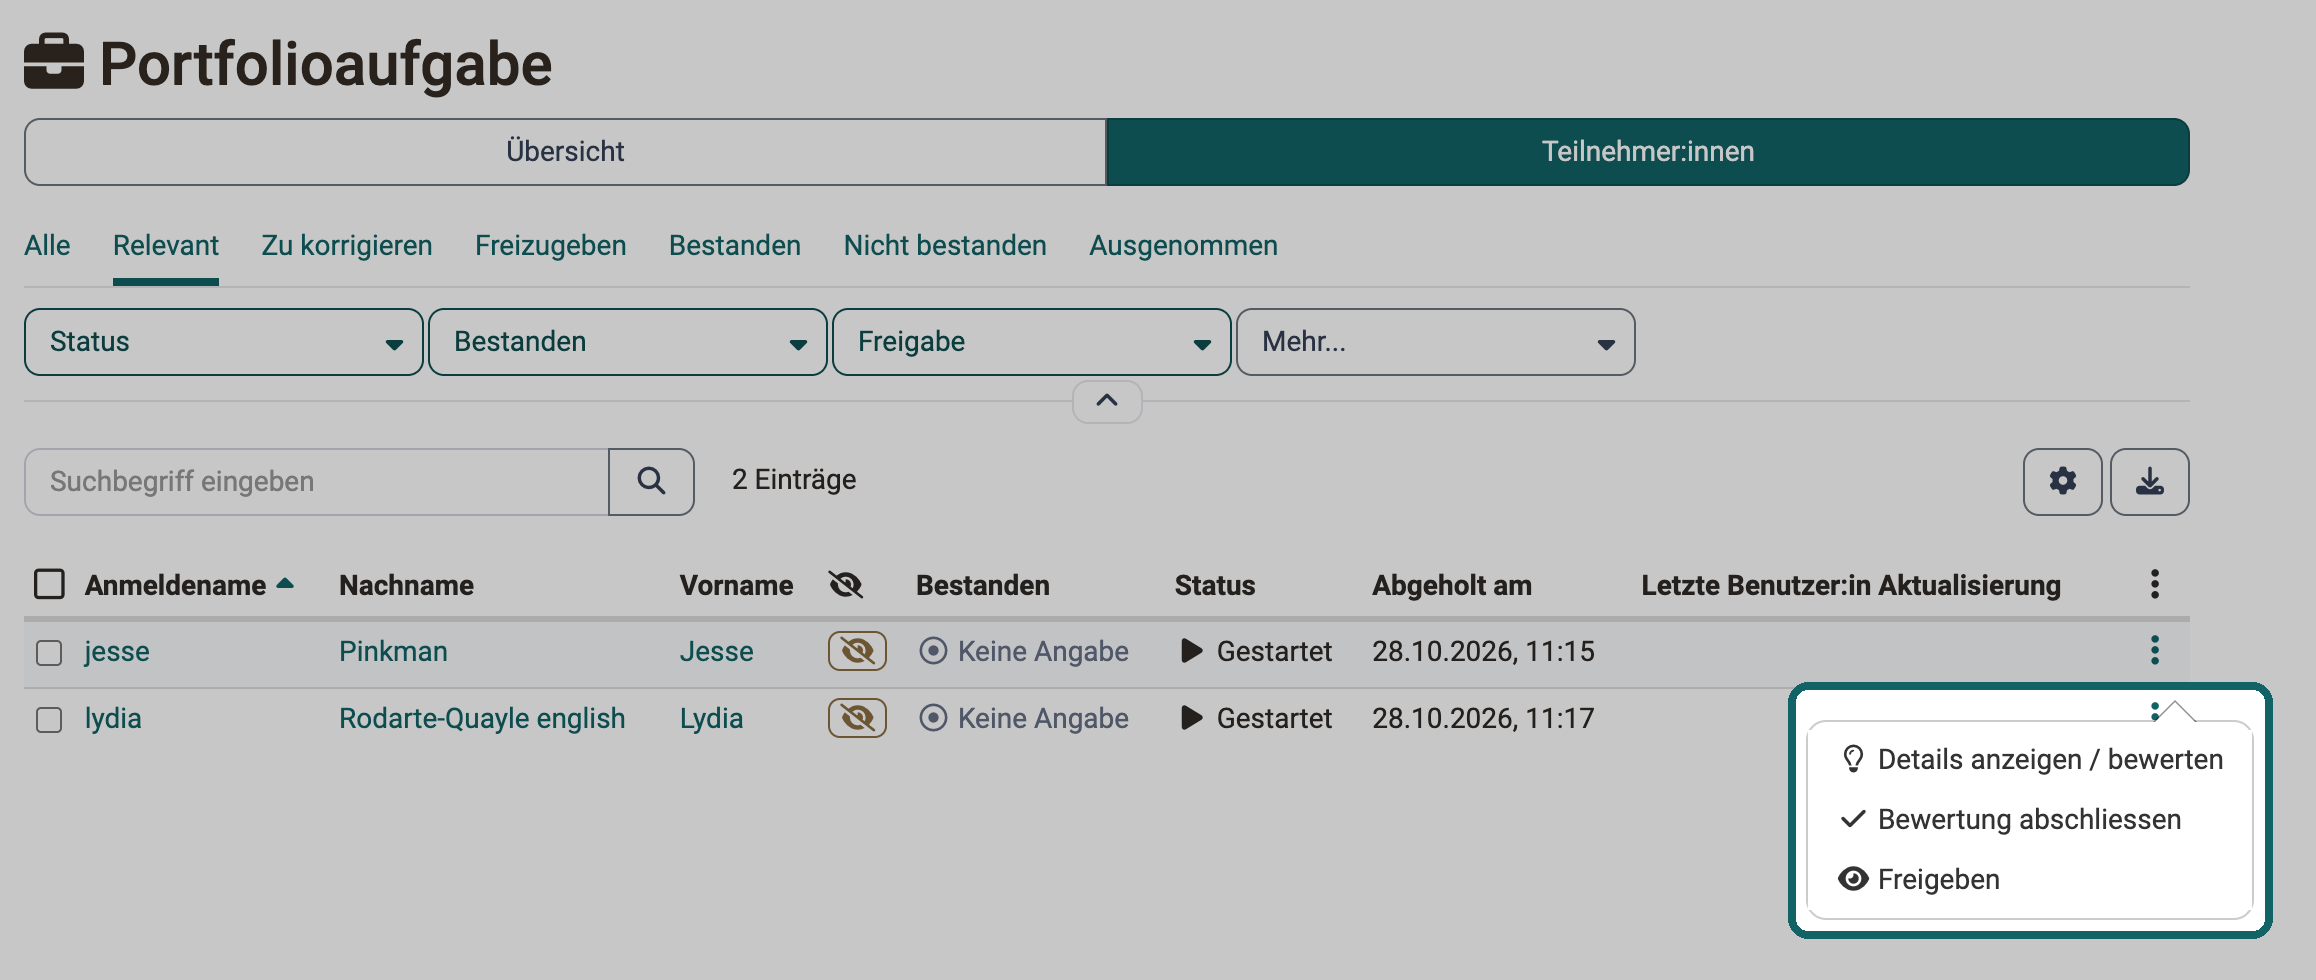Open table settings gear
This screenshot has width=2316, height=980.
click(x=2062, y=481)
